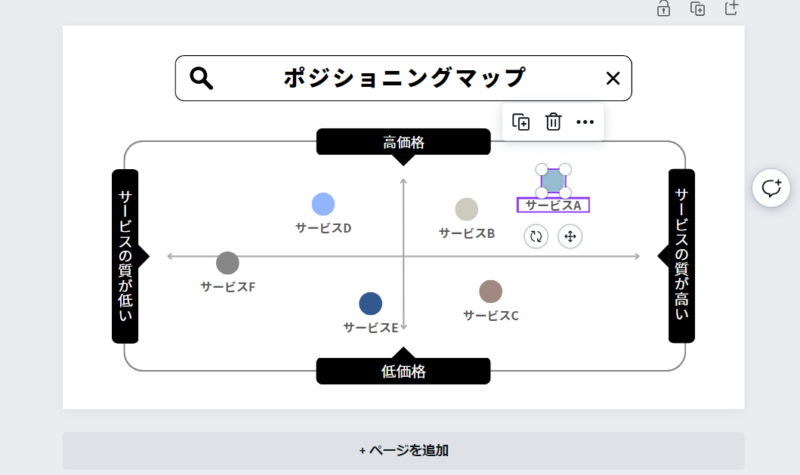The height and width of the screenshot is (475, 800).
Task: Click the X icon in title box
Action: click(x=613, y=78)
